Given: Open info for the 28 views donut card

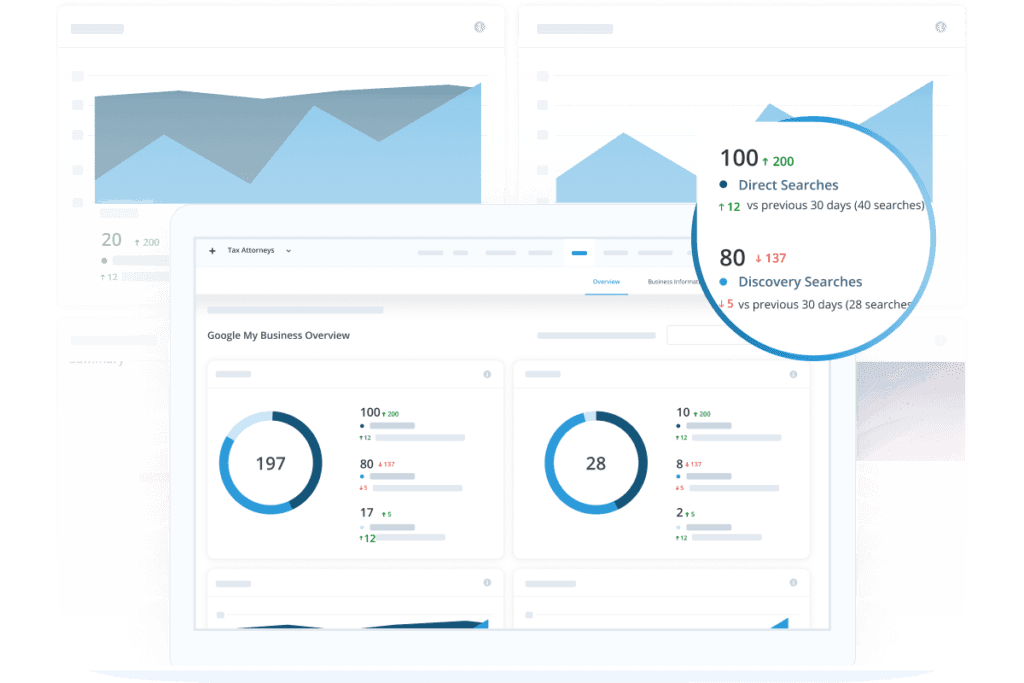Looking at the screenshot, I should pyautogui.click(x=793, y=374).
